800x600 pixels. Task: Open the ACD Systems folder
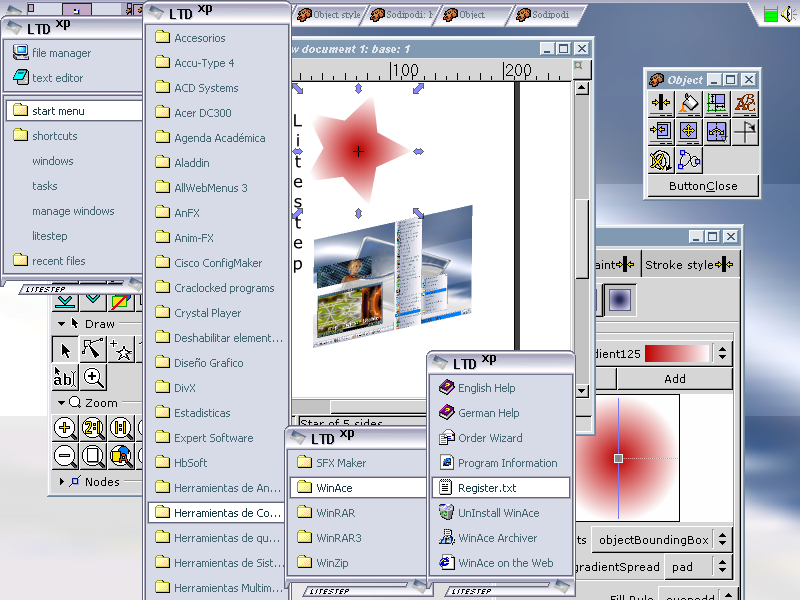tap(218, 88)
